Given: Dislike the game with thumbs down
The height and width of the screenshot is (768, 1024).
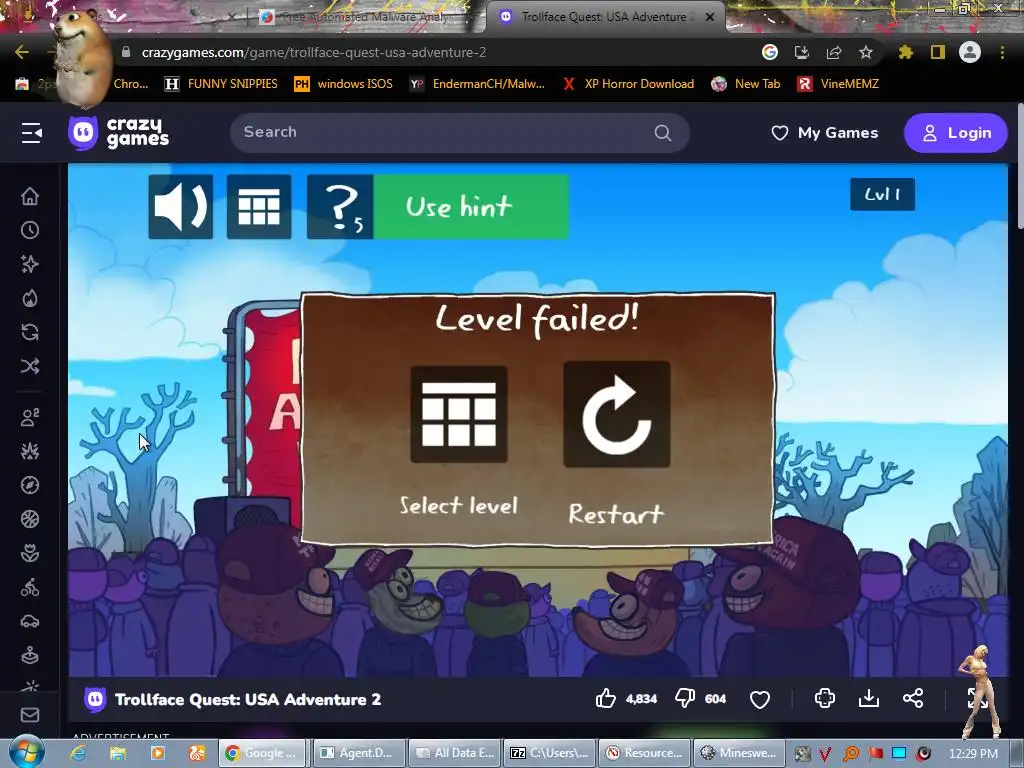Looking at the screenshot, I should pos(684,699).
